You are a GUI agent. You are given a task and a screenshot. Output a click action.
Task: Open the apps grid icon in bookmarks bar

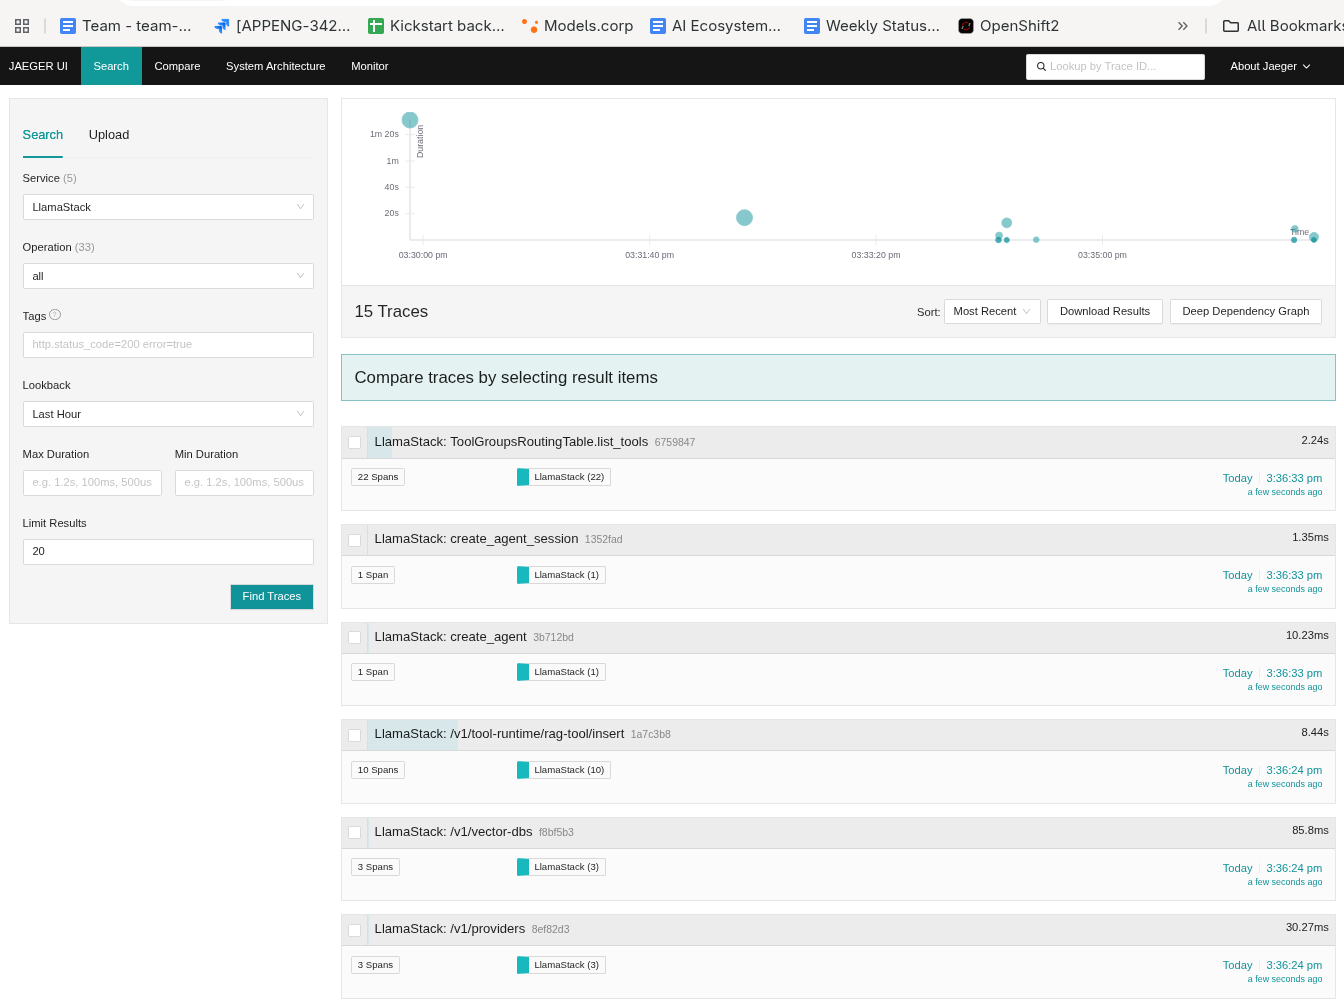click(x=22, y=26)
